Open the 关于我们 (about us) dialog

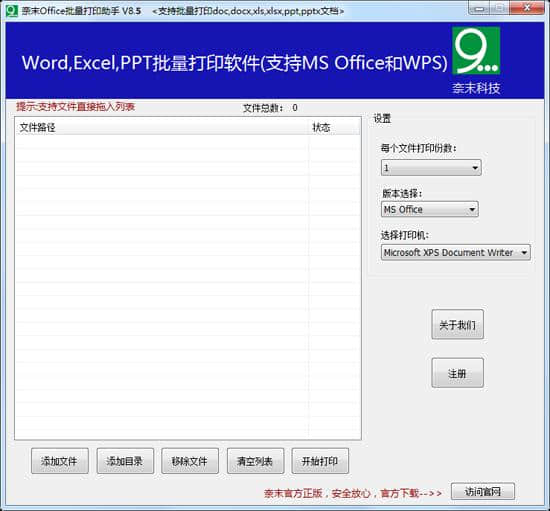[457, 324]
